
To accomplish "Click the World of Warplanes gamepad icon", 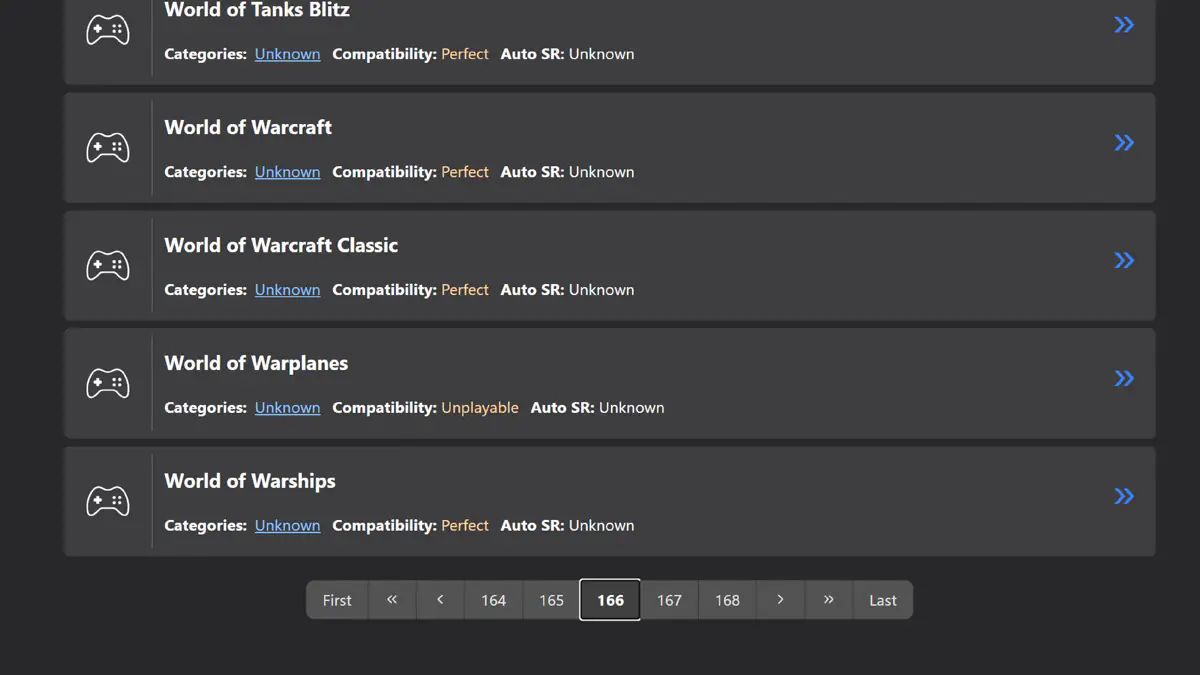I will pos(107,384).
